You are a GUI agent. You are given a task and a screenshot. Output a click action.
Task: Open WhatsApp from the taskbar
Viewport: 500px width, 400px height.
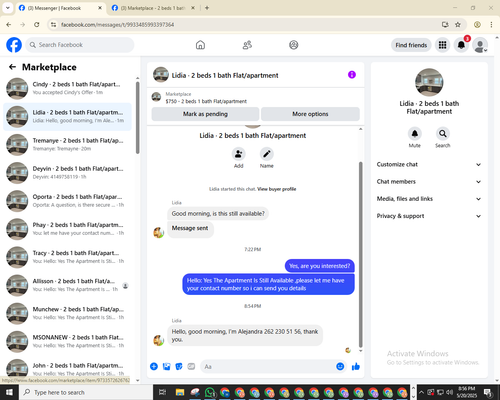pos(210,392)
